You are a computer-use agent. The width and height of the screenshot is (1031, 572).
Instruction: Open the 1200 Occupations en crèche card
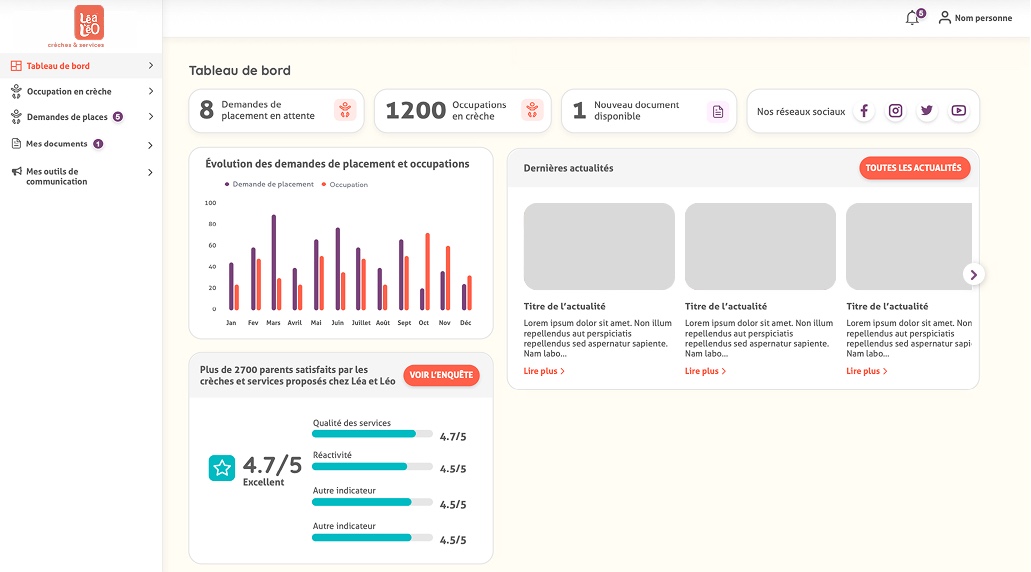click(463, 110)
